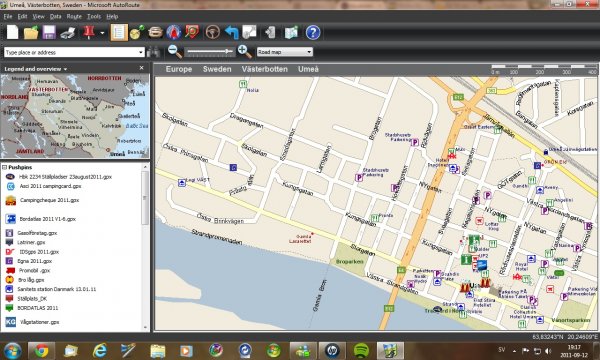This screenshot has height=360, width=600.
Task: Select Egna 2011.gpx pushpin set
Action: tap(34, 261)
